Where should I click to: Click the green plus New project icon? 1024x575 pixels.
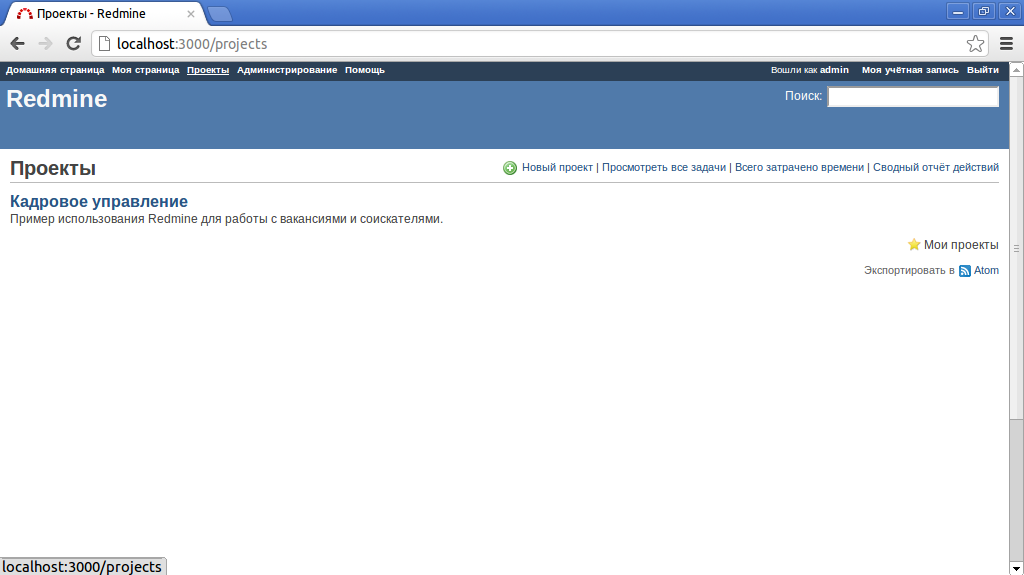click(510, 168)
